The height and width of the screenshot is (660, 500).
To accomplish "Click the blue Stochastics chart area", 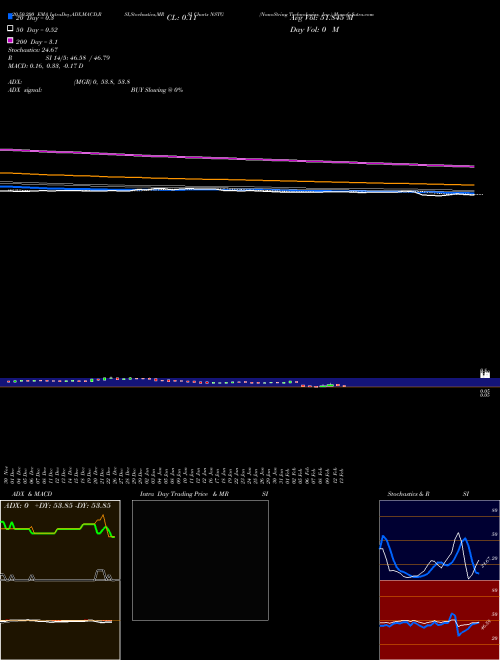I will [x=439, y=540].
